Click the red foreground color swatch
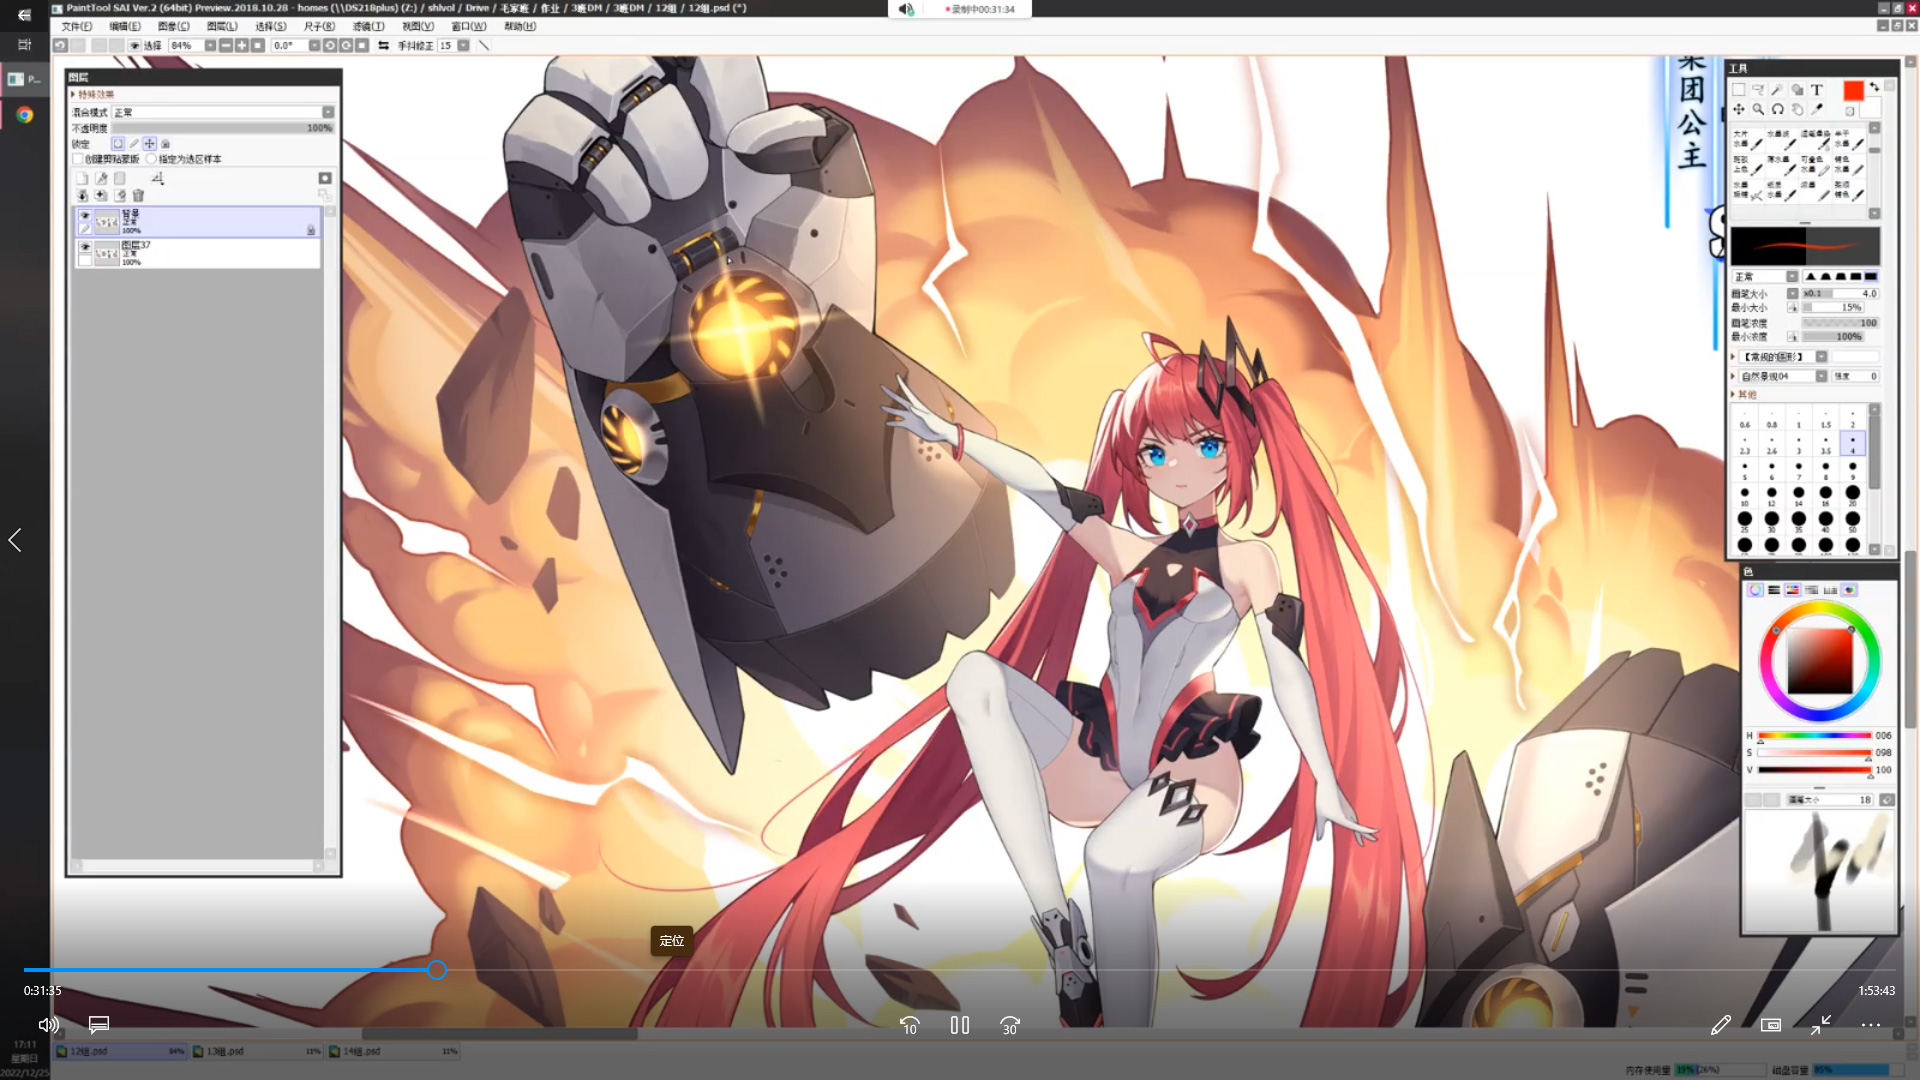 (1854, 90)
